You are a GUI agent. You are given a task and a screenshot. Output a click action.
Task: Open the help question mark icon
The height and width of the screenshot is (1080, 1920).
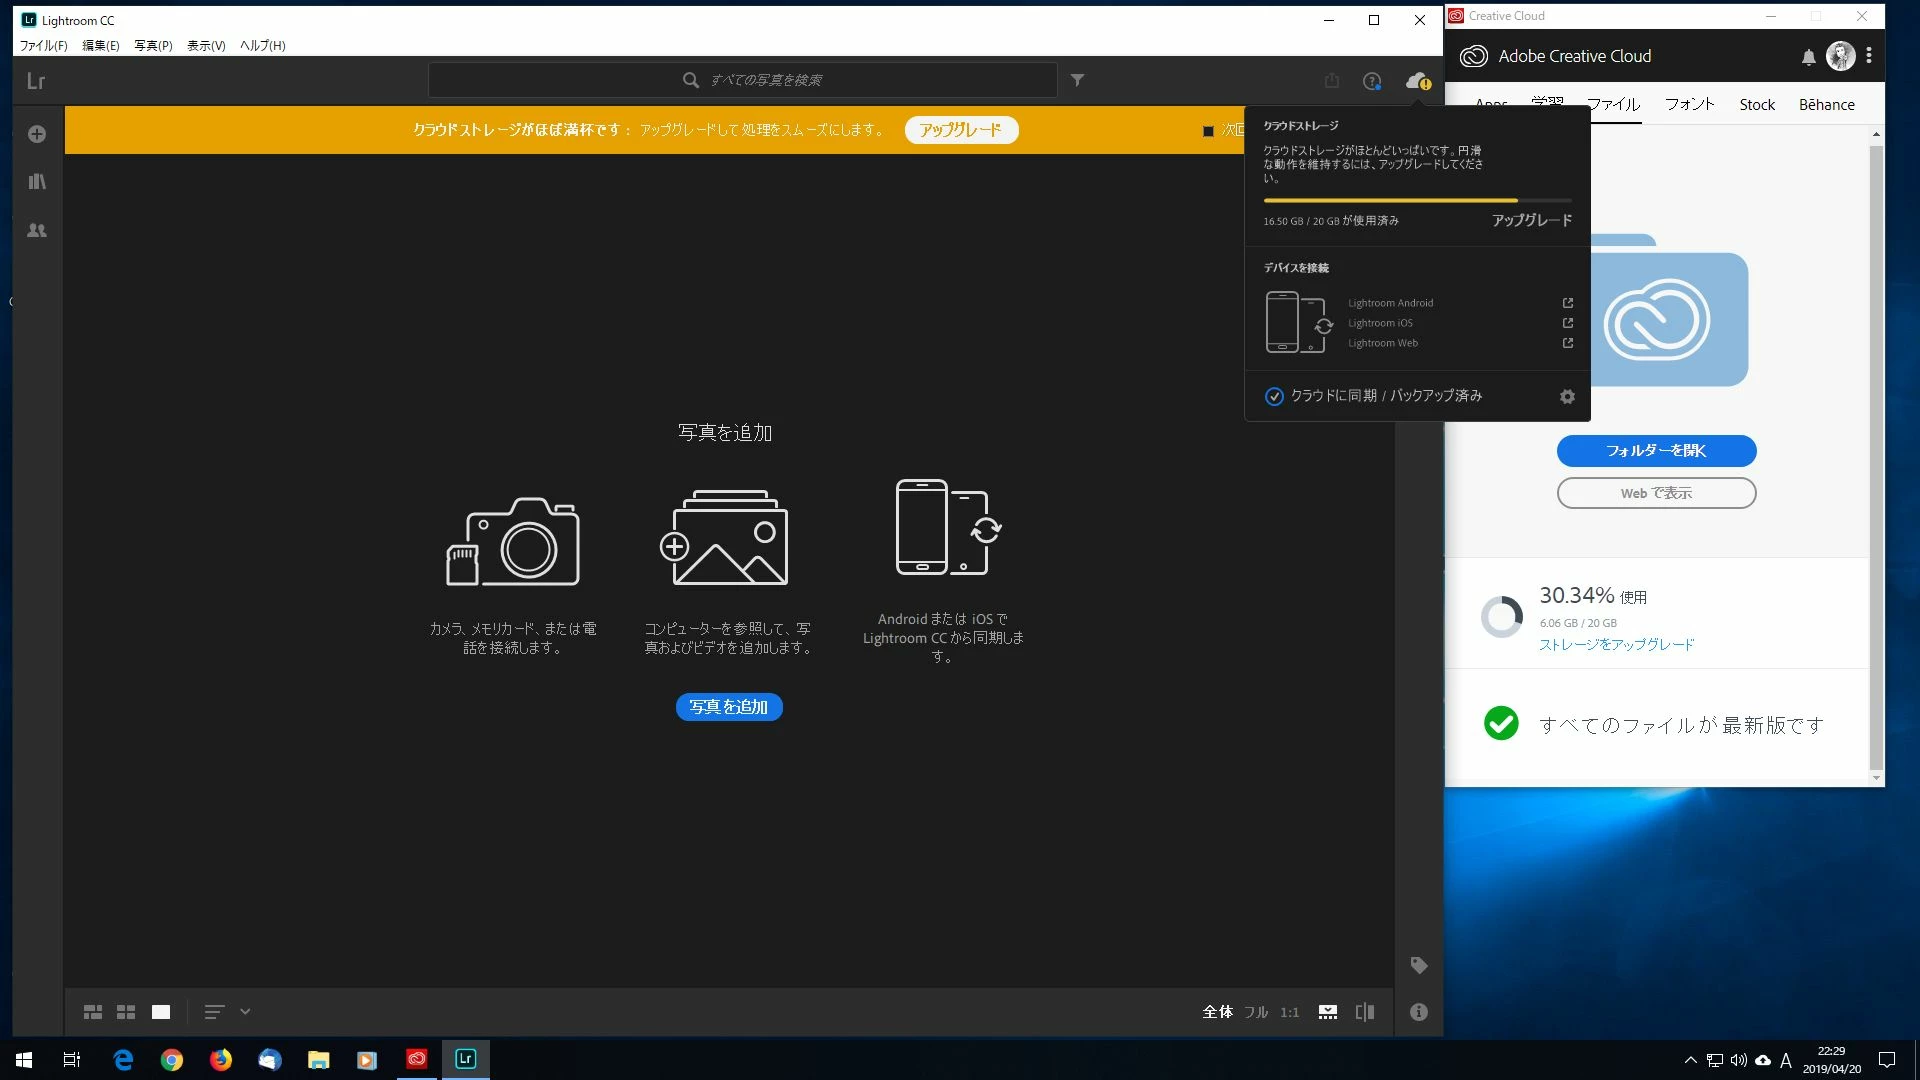coord(1372,81)
